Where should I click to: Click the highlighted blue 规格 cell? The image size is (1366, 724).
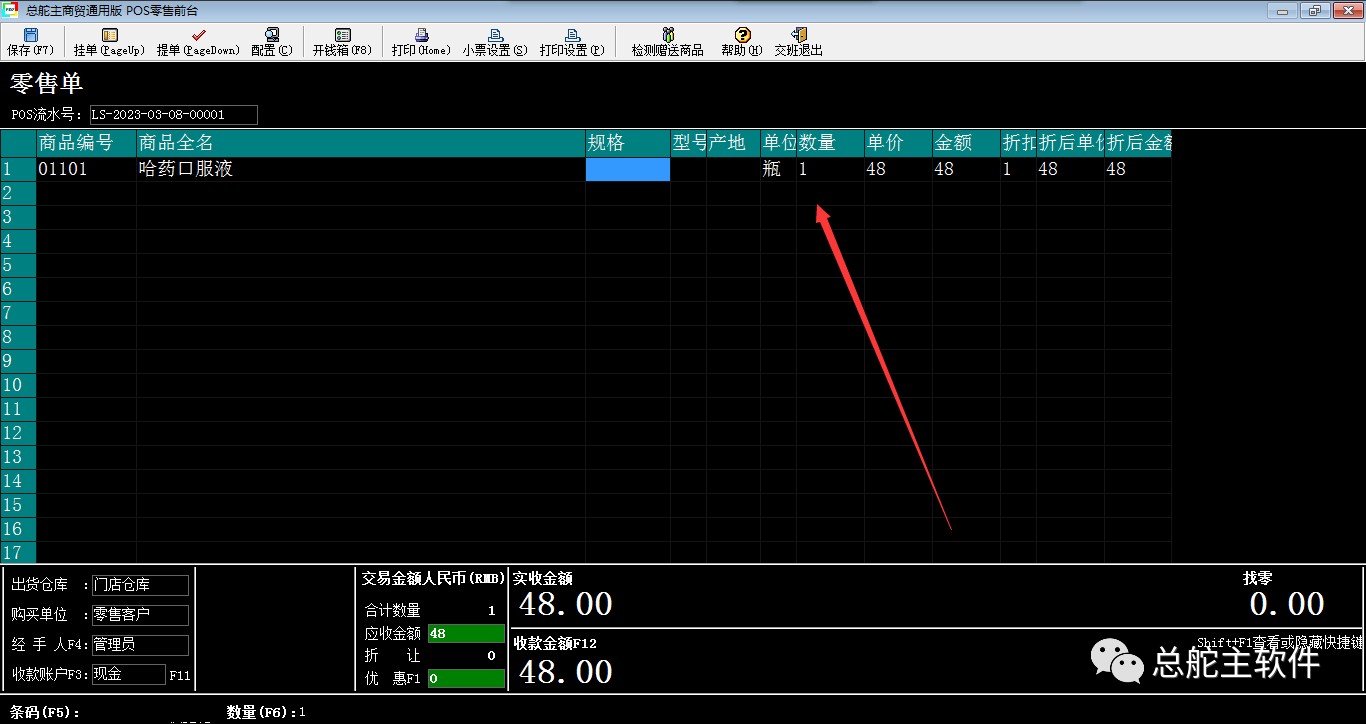click(627, 169)
